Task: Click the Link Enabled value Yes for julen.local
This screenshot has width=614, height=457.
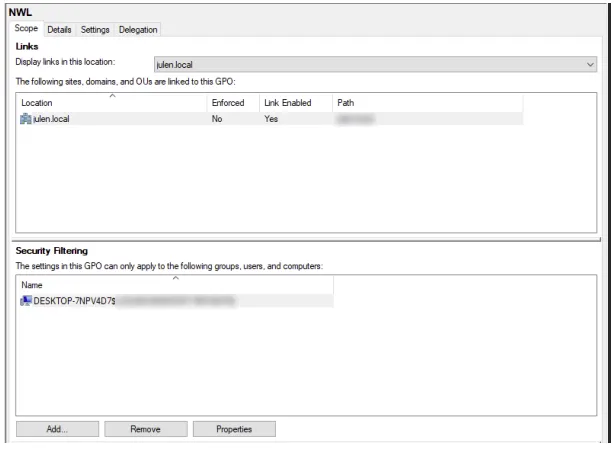Action: click(x=271, y=119)
